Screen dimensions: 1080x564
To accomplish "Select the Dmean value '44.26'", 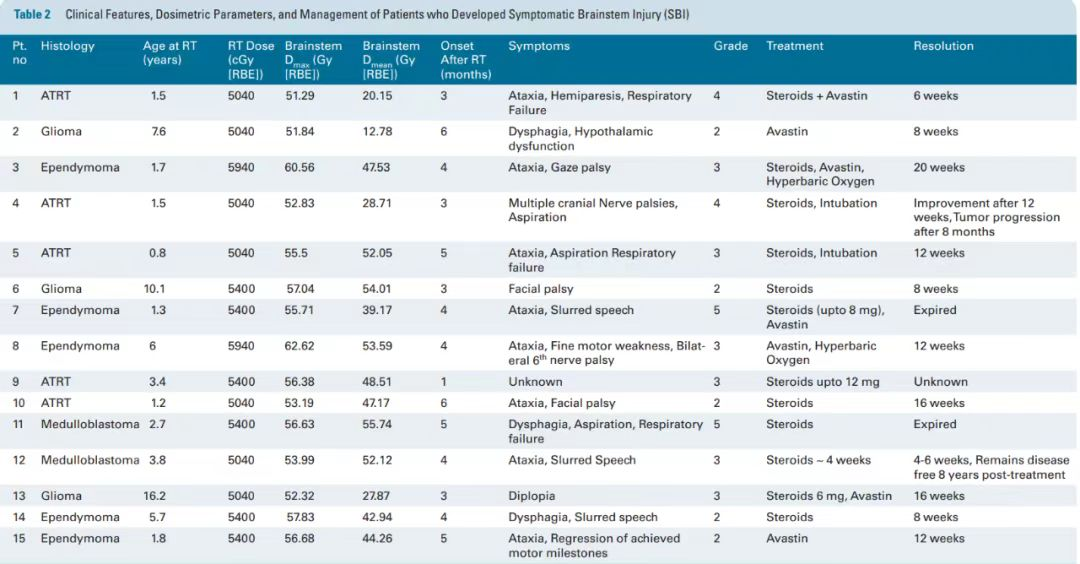I will pyautogui.click(x=377, y=539).
